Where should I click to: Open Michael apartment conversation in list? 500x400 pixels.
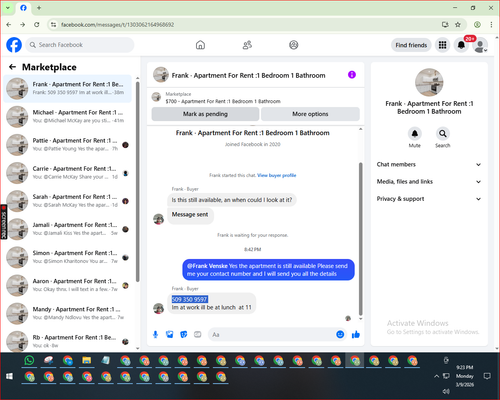click(68, 117)
